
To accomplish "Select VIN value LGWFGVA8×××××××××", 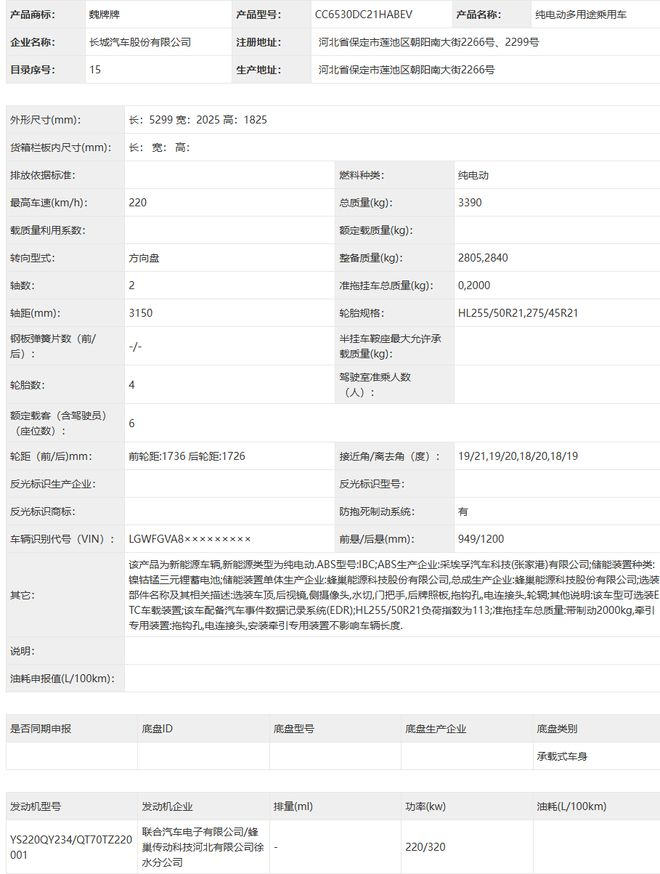I will click(190, 539).
